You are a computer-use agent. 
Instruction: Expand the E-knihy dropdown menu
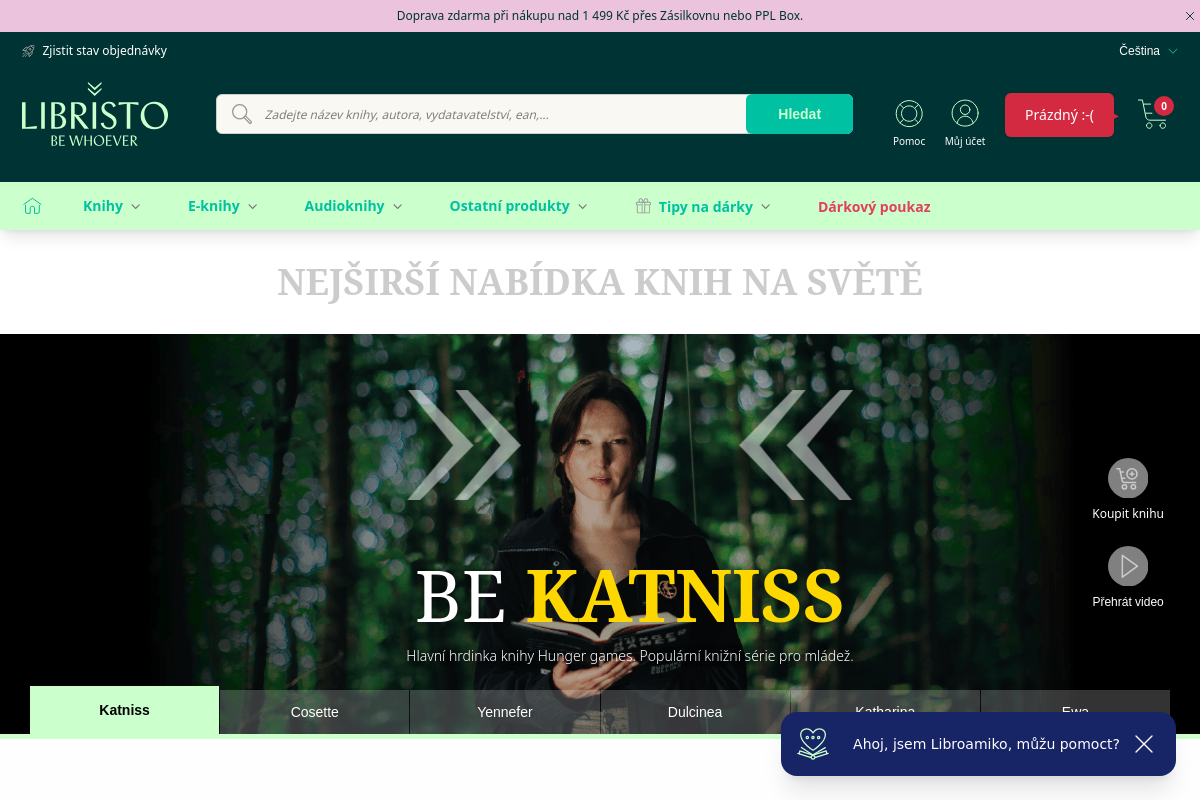[223, 206]
